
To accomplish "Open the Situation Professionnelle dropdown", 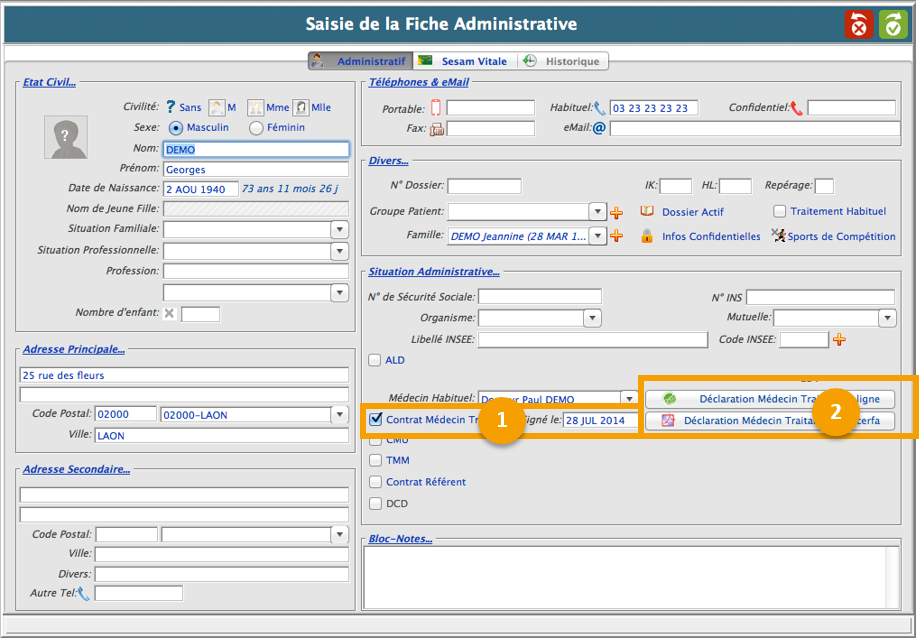I will [x=339, y=251].
